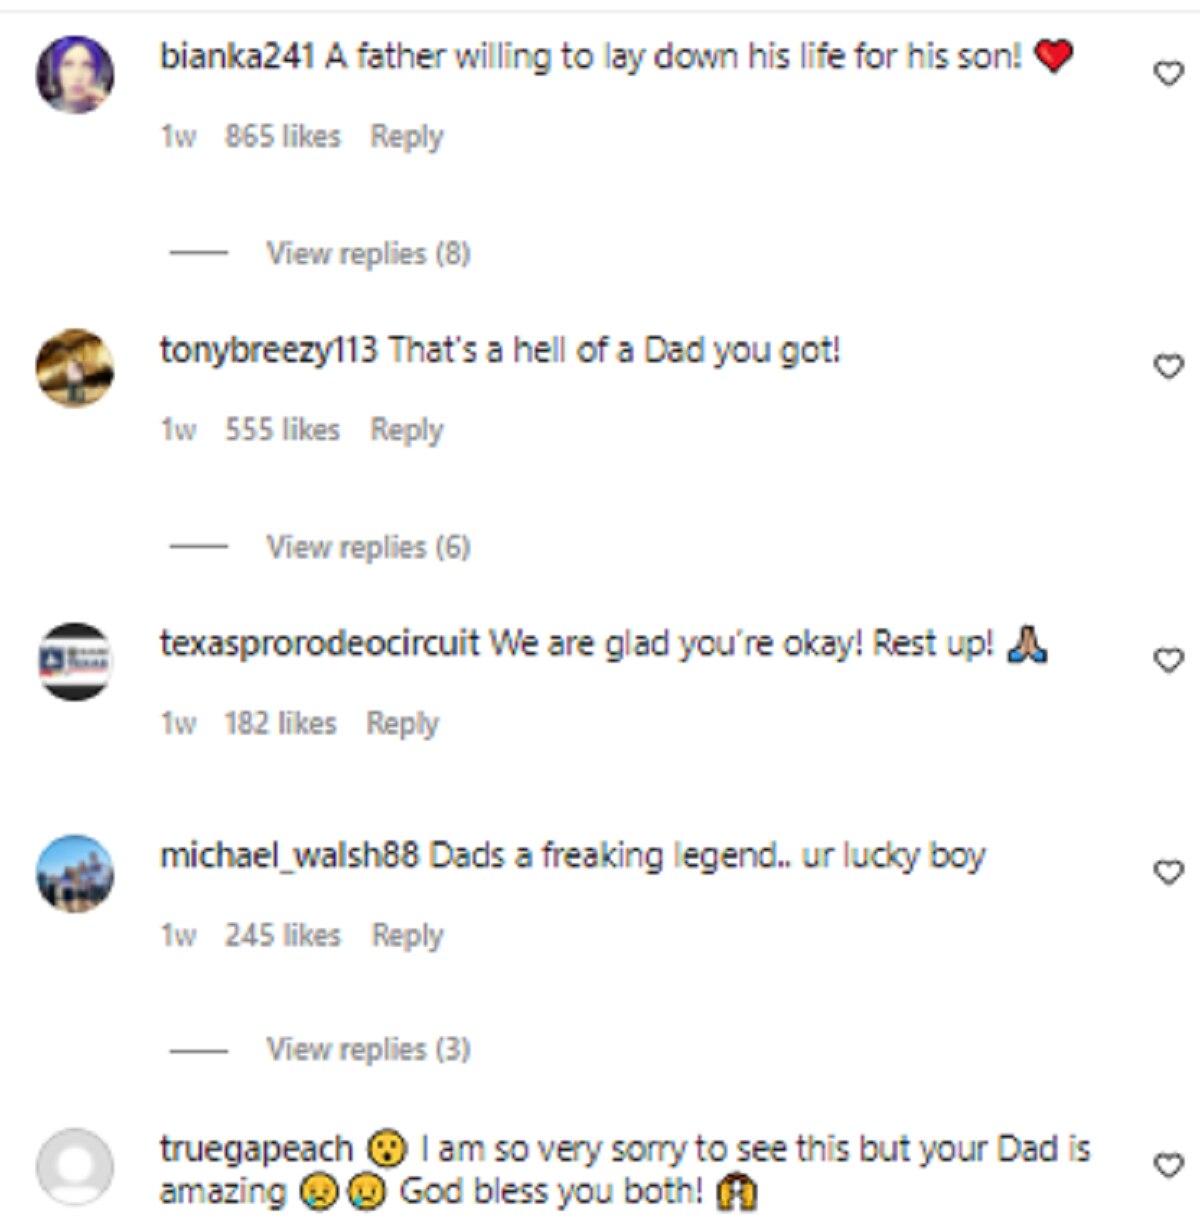This screenshot has height=1226, width=1200.
Task: Reply to bianka241's comment
Action: point(406,136)
